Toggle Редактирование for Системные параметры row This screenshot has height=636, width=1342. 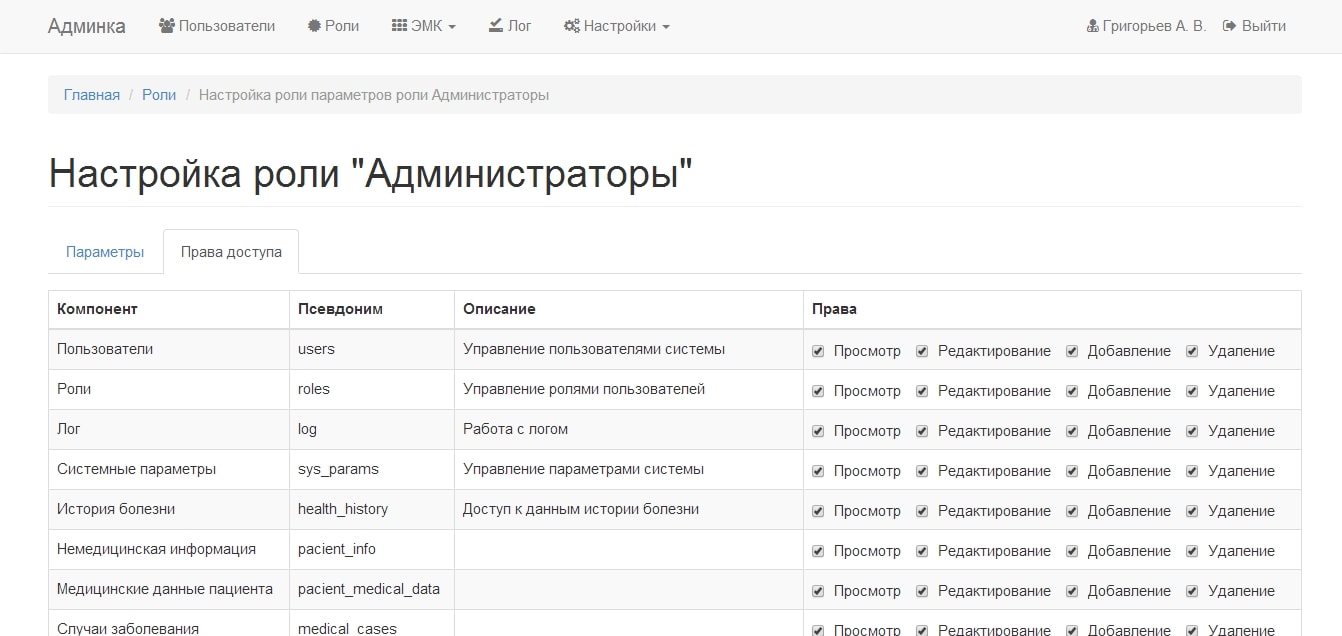(922, 471)
